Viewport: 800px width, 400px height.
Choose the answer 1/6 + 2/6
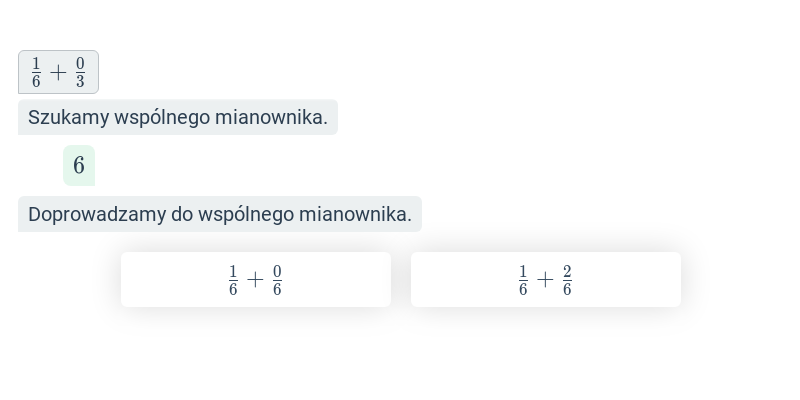click(545, 280)
